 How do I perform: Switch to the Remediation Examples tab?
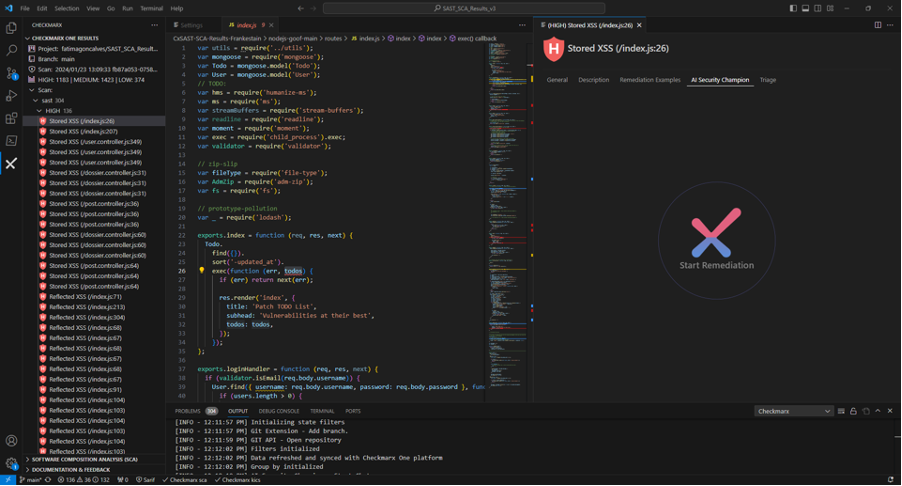[x=649, y=80]
